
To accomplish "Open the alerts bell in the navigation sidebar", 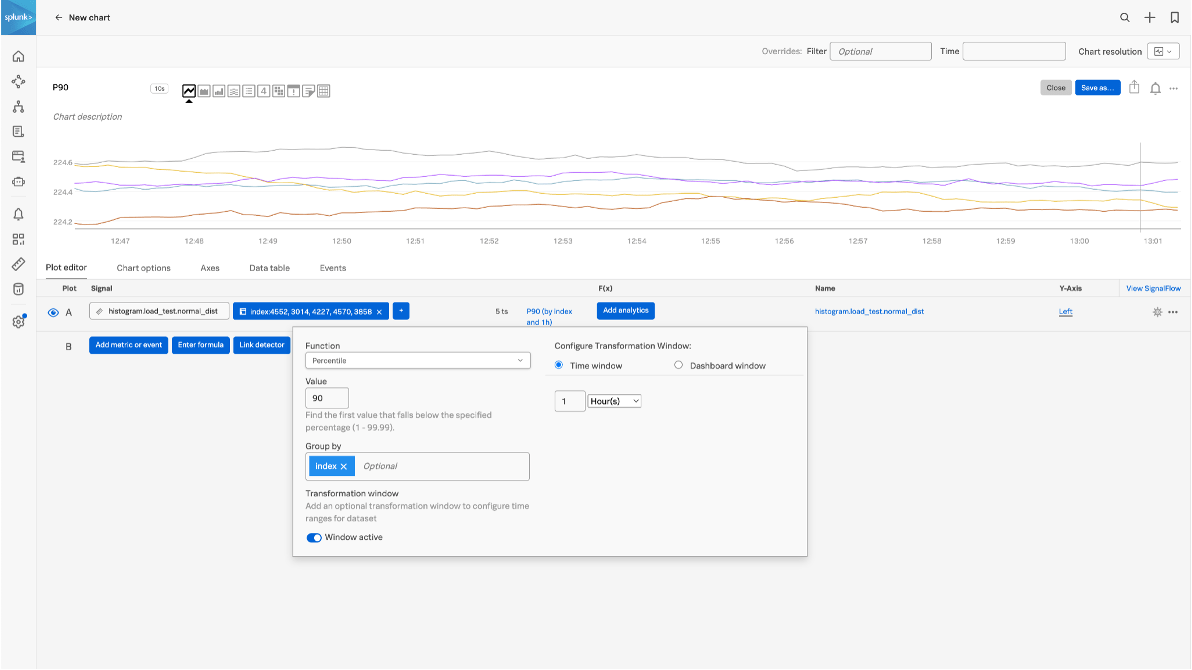I will [x=18, y=214].
